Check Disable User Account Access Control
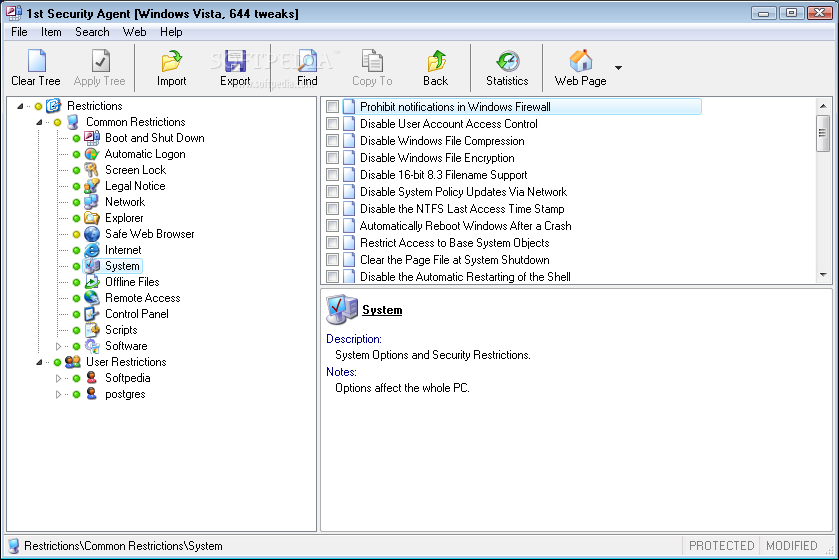The height and width of the screenshot is (560, 839). pos(332,124)
